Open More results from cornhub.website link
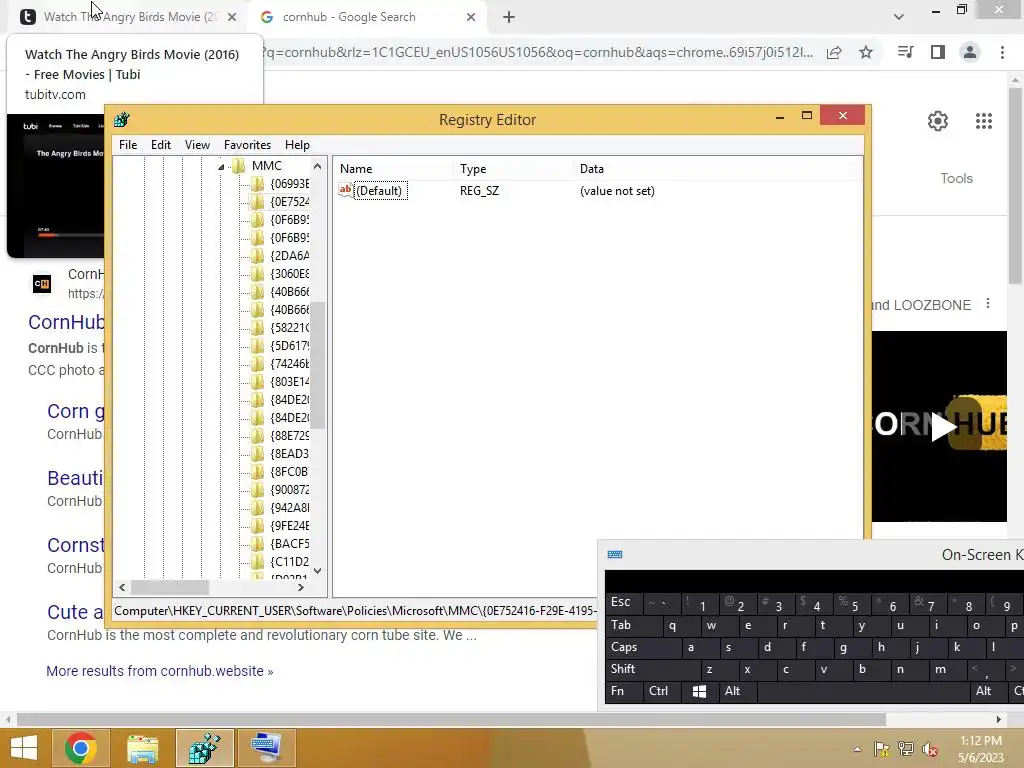1024x768 pixels. pos(160,671)
